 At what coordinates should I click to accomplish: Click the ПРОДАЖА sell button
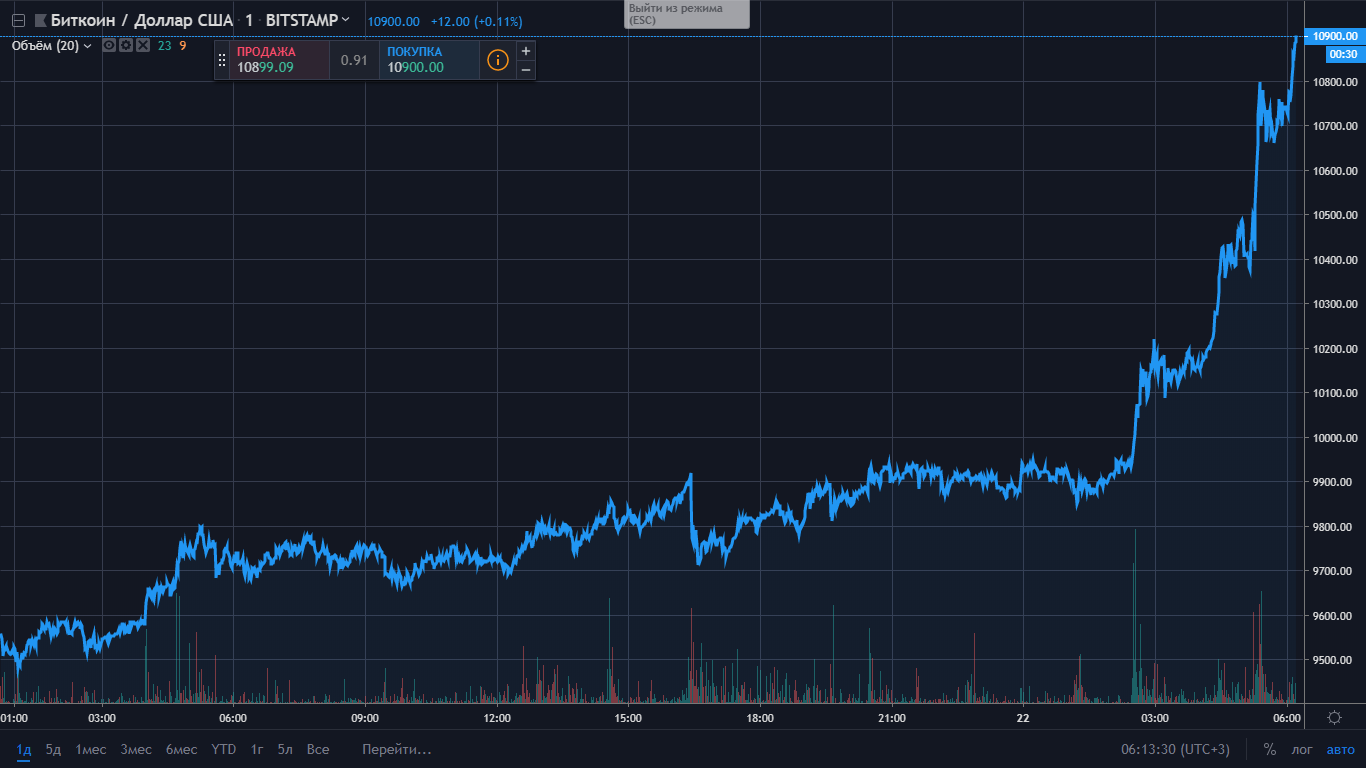(x=280, y=60)
